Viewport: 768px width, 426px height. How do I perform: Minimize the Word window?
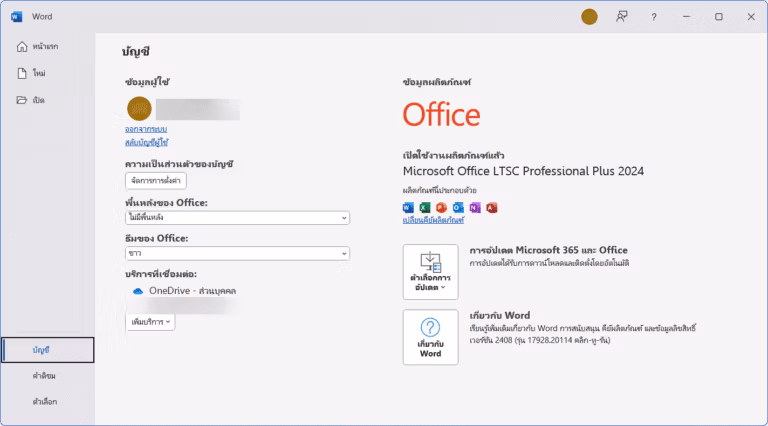[x=686, y=17]
